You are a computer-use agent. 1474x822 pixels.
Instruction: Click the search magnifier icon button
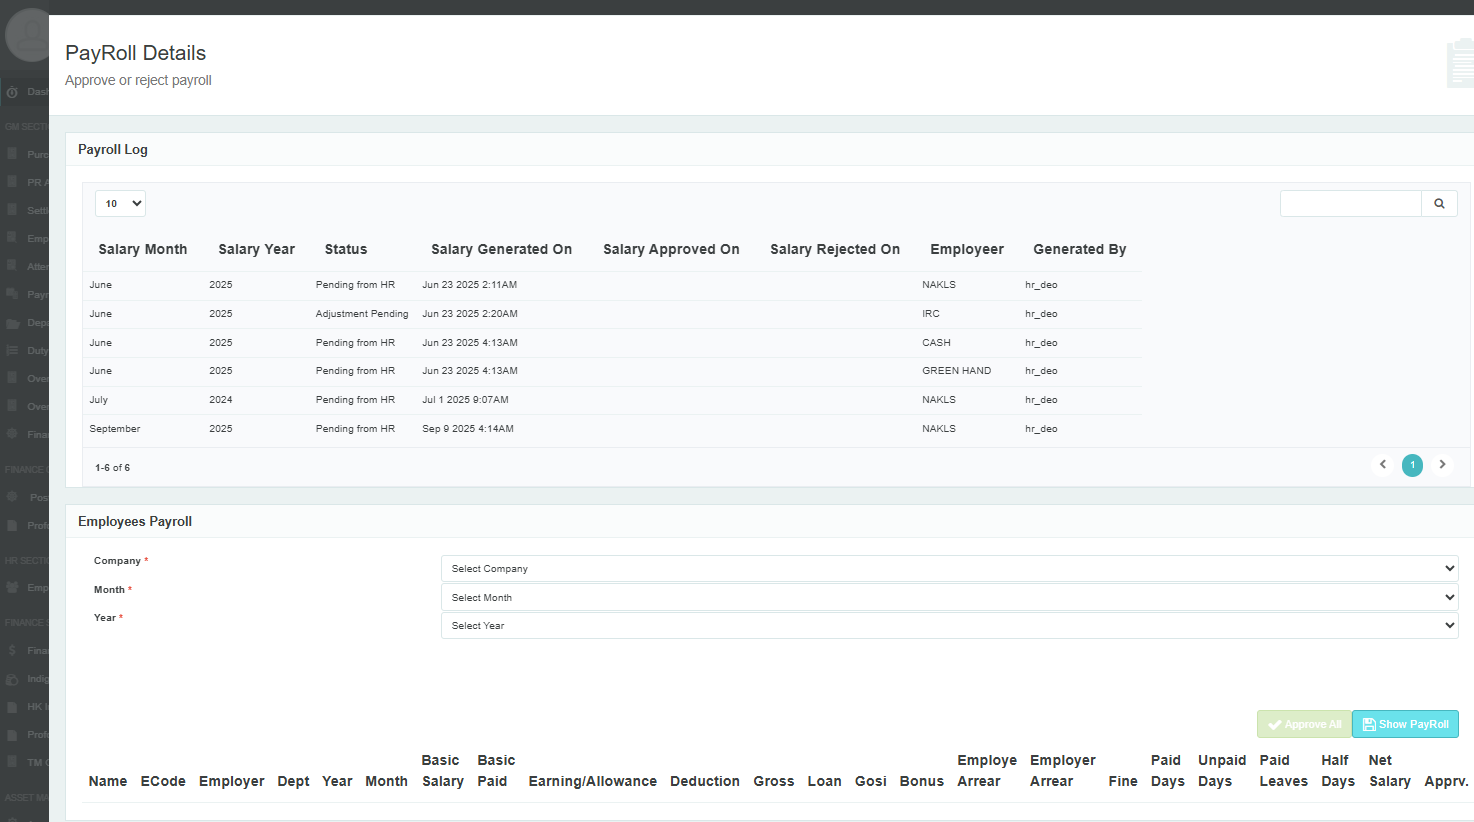[x=1439, y=204]
